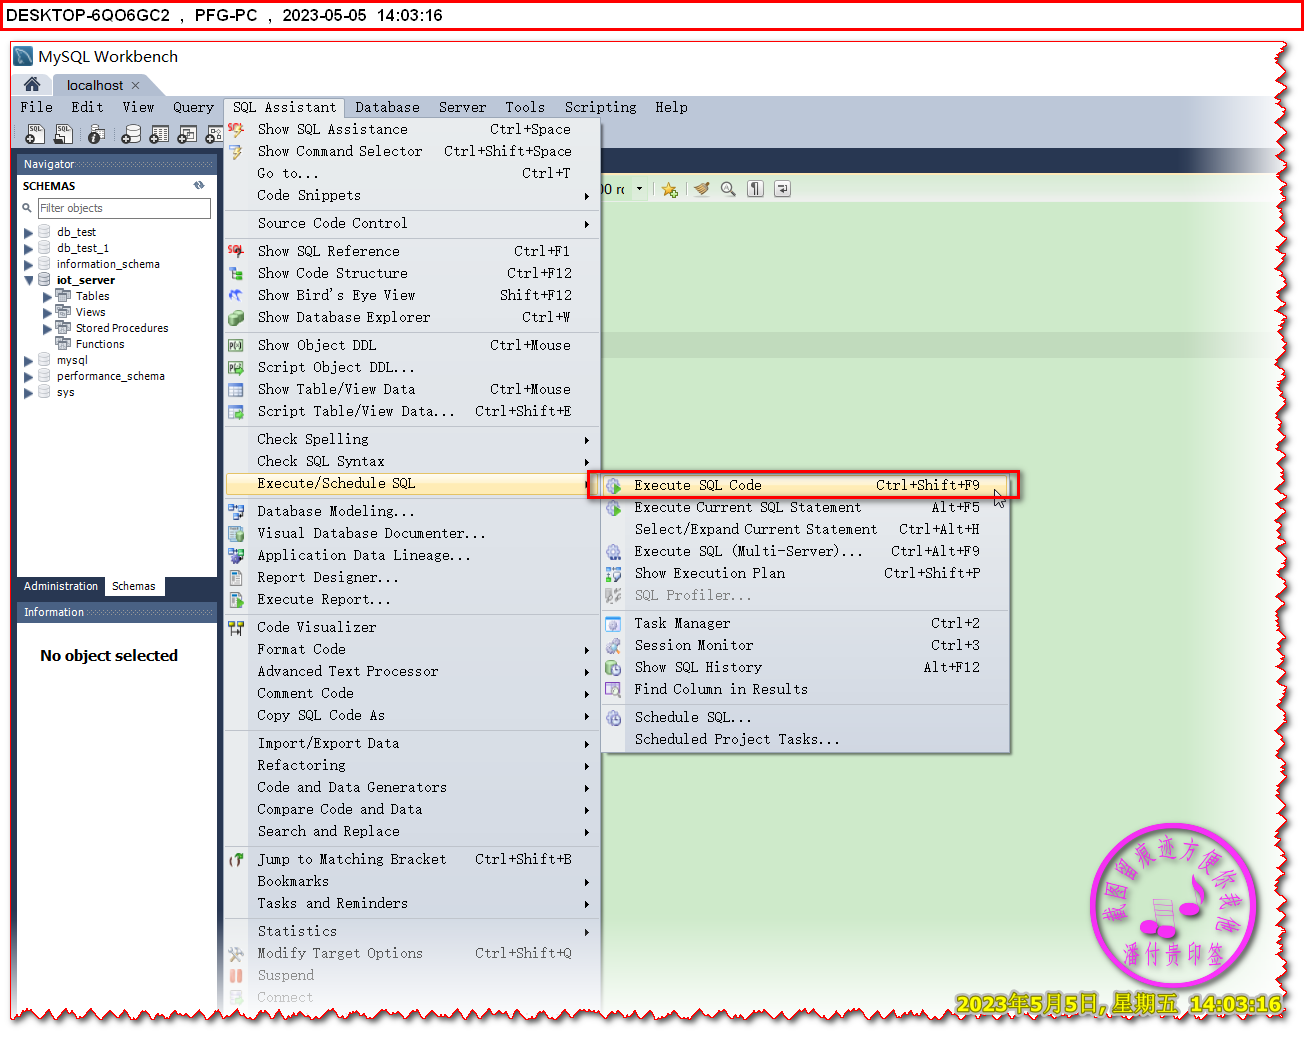Choose Show Execution Plan

[805, 573]
